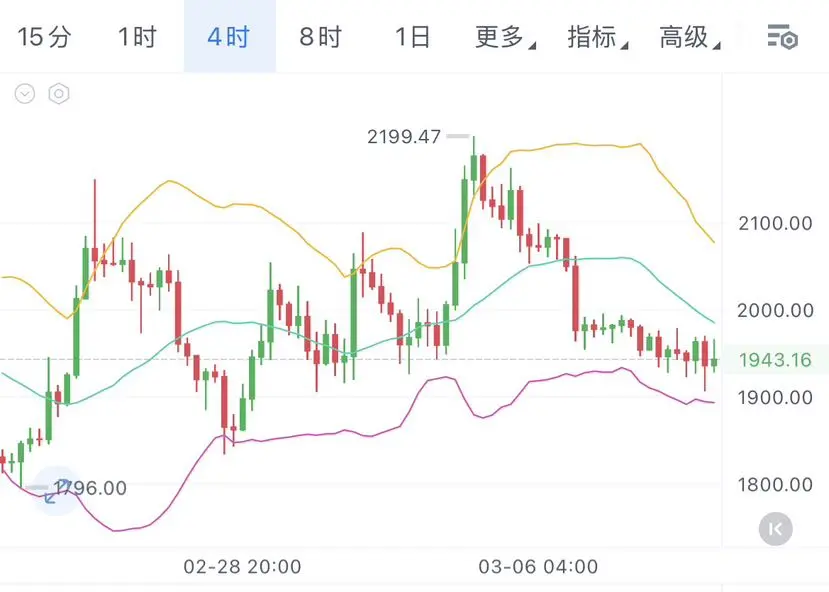Viewport: 829px width, 592px height.
Task: Jump to latest candle with arrow button
Action: pyautogui.click(x=776, y=529)
